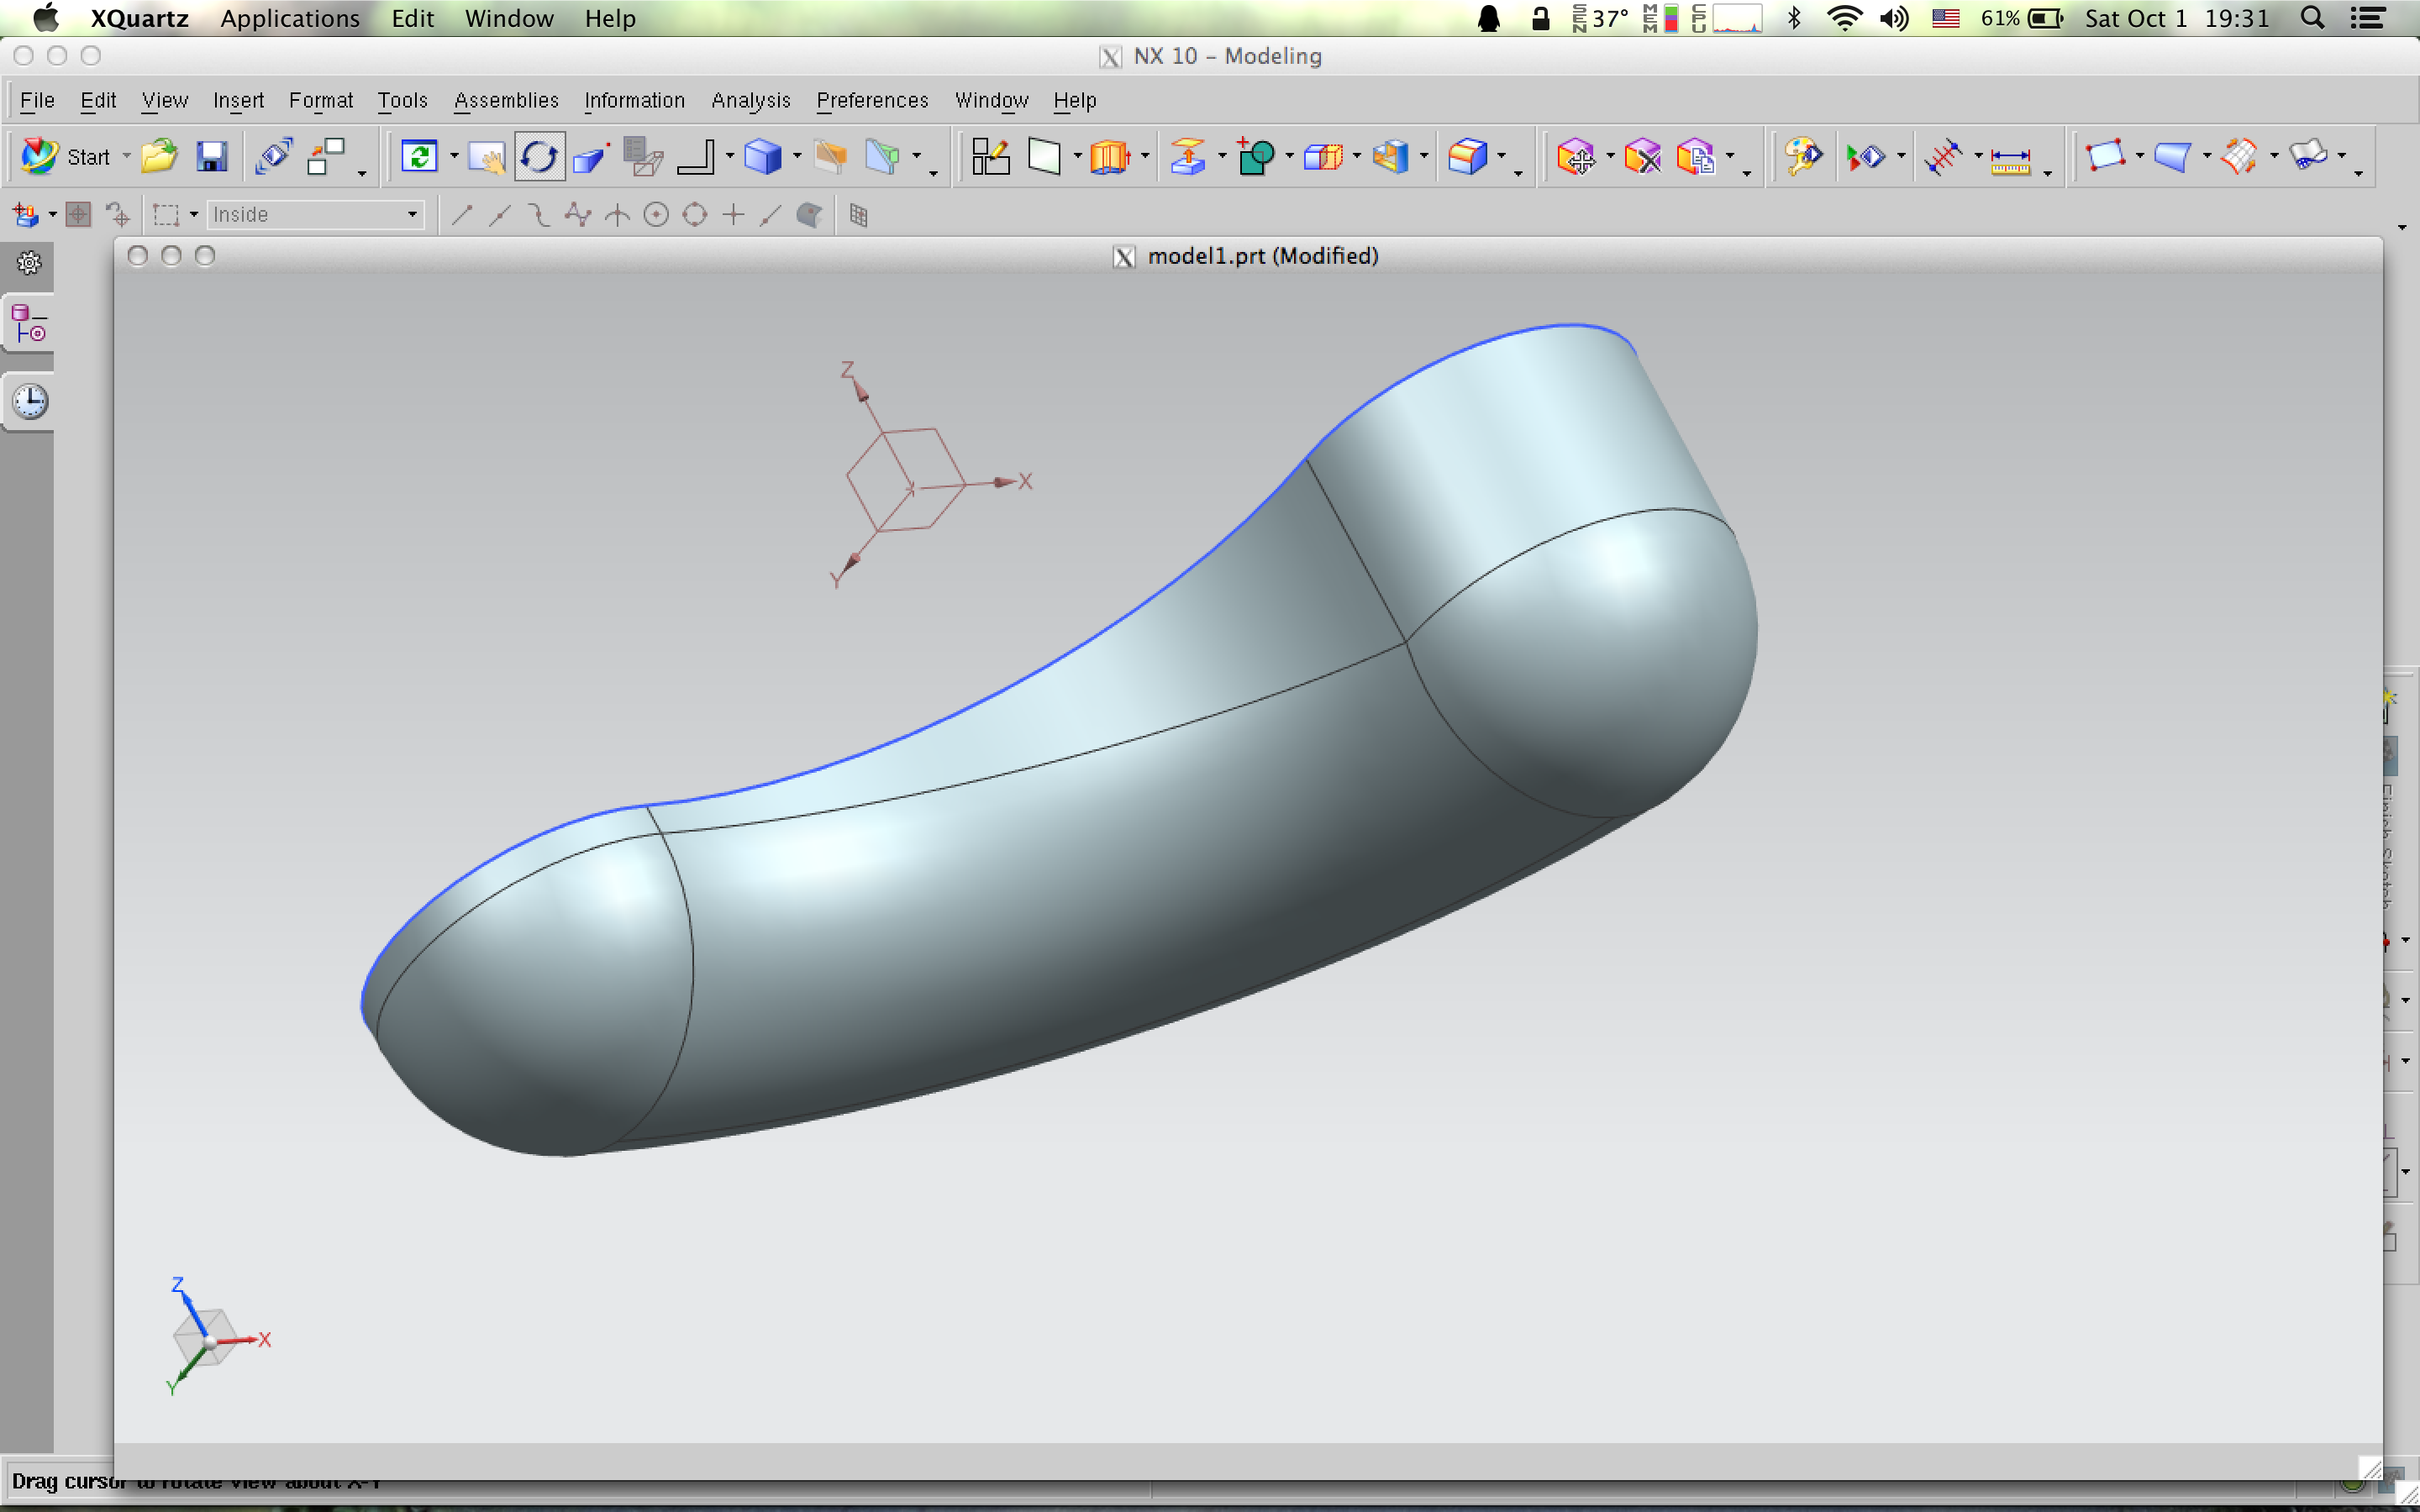
Task: Open the File menu
Action: pyautogui.click(x=37, y=100)
